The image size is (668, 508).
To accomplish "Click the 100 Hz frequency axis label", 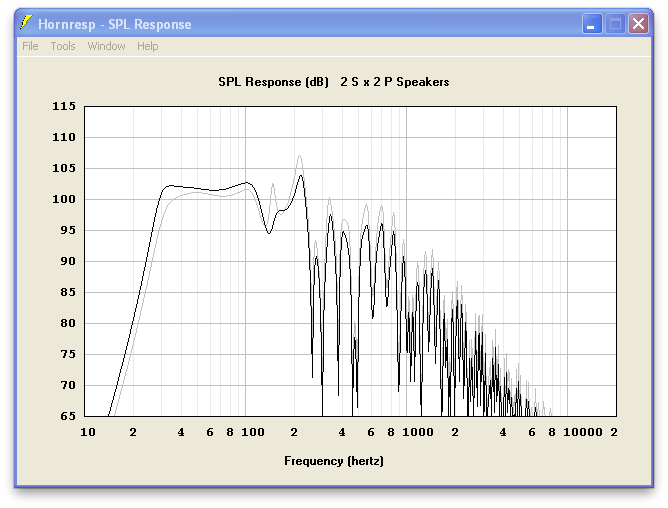I will pos(253,432).
